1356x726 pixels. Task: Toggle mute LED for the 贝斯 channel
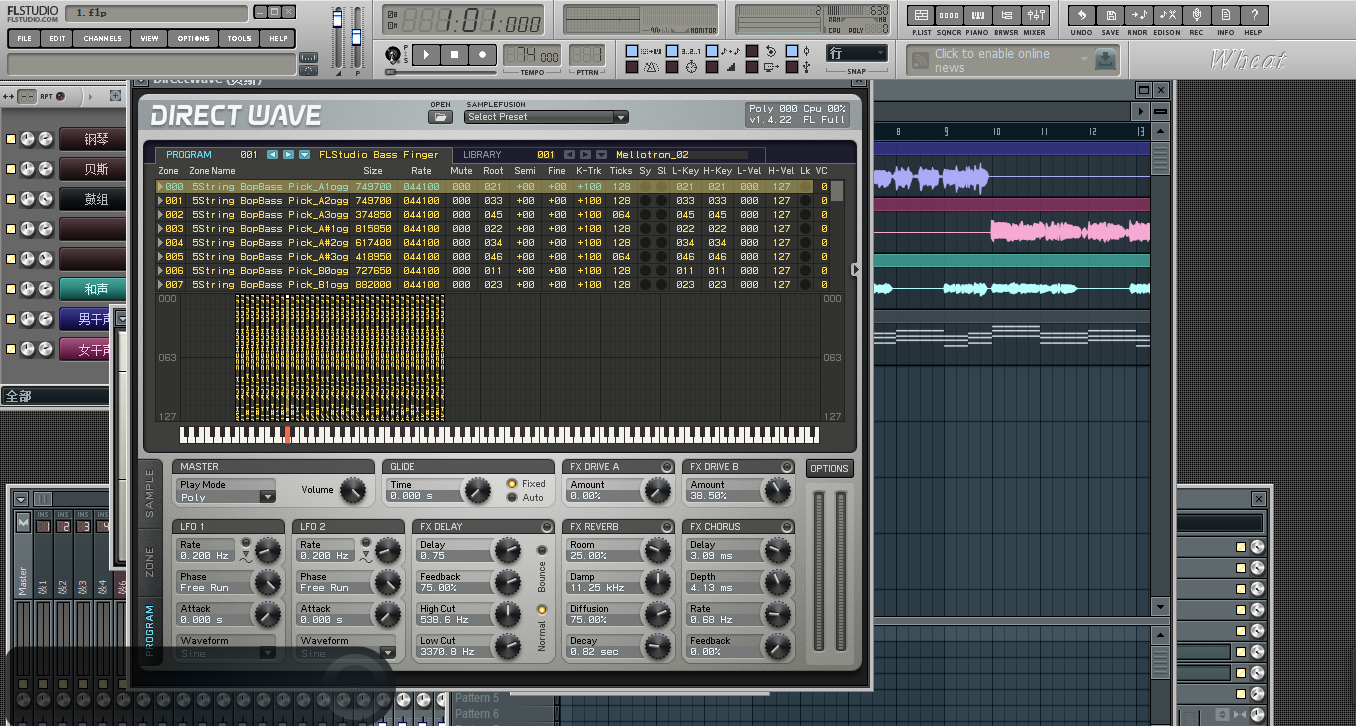coord(11,169)
